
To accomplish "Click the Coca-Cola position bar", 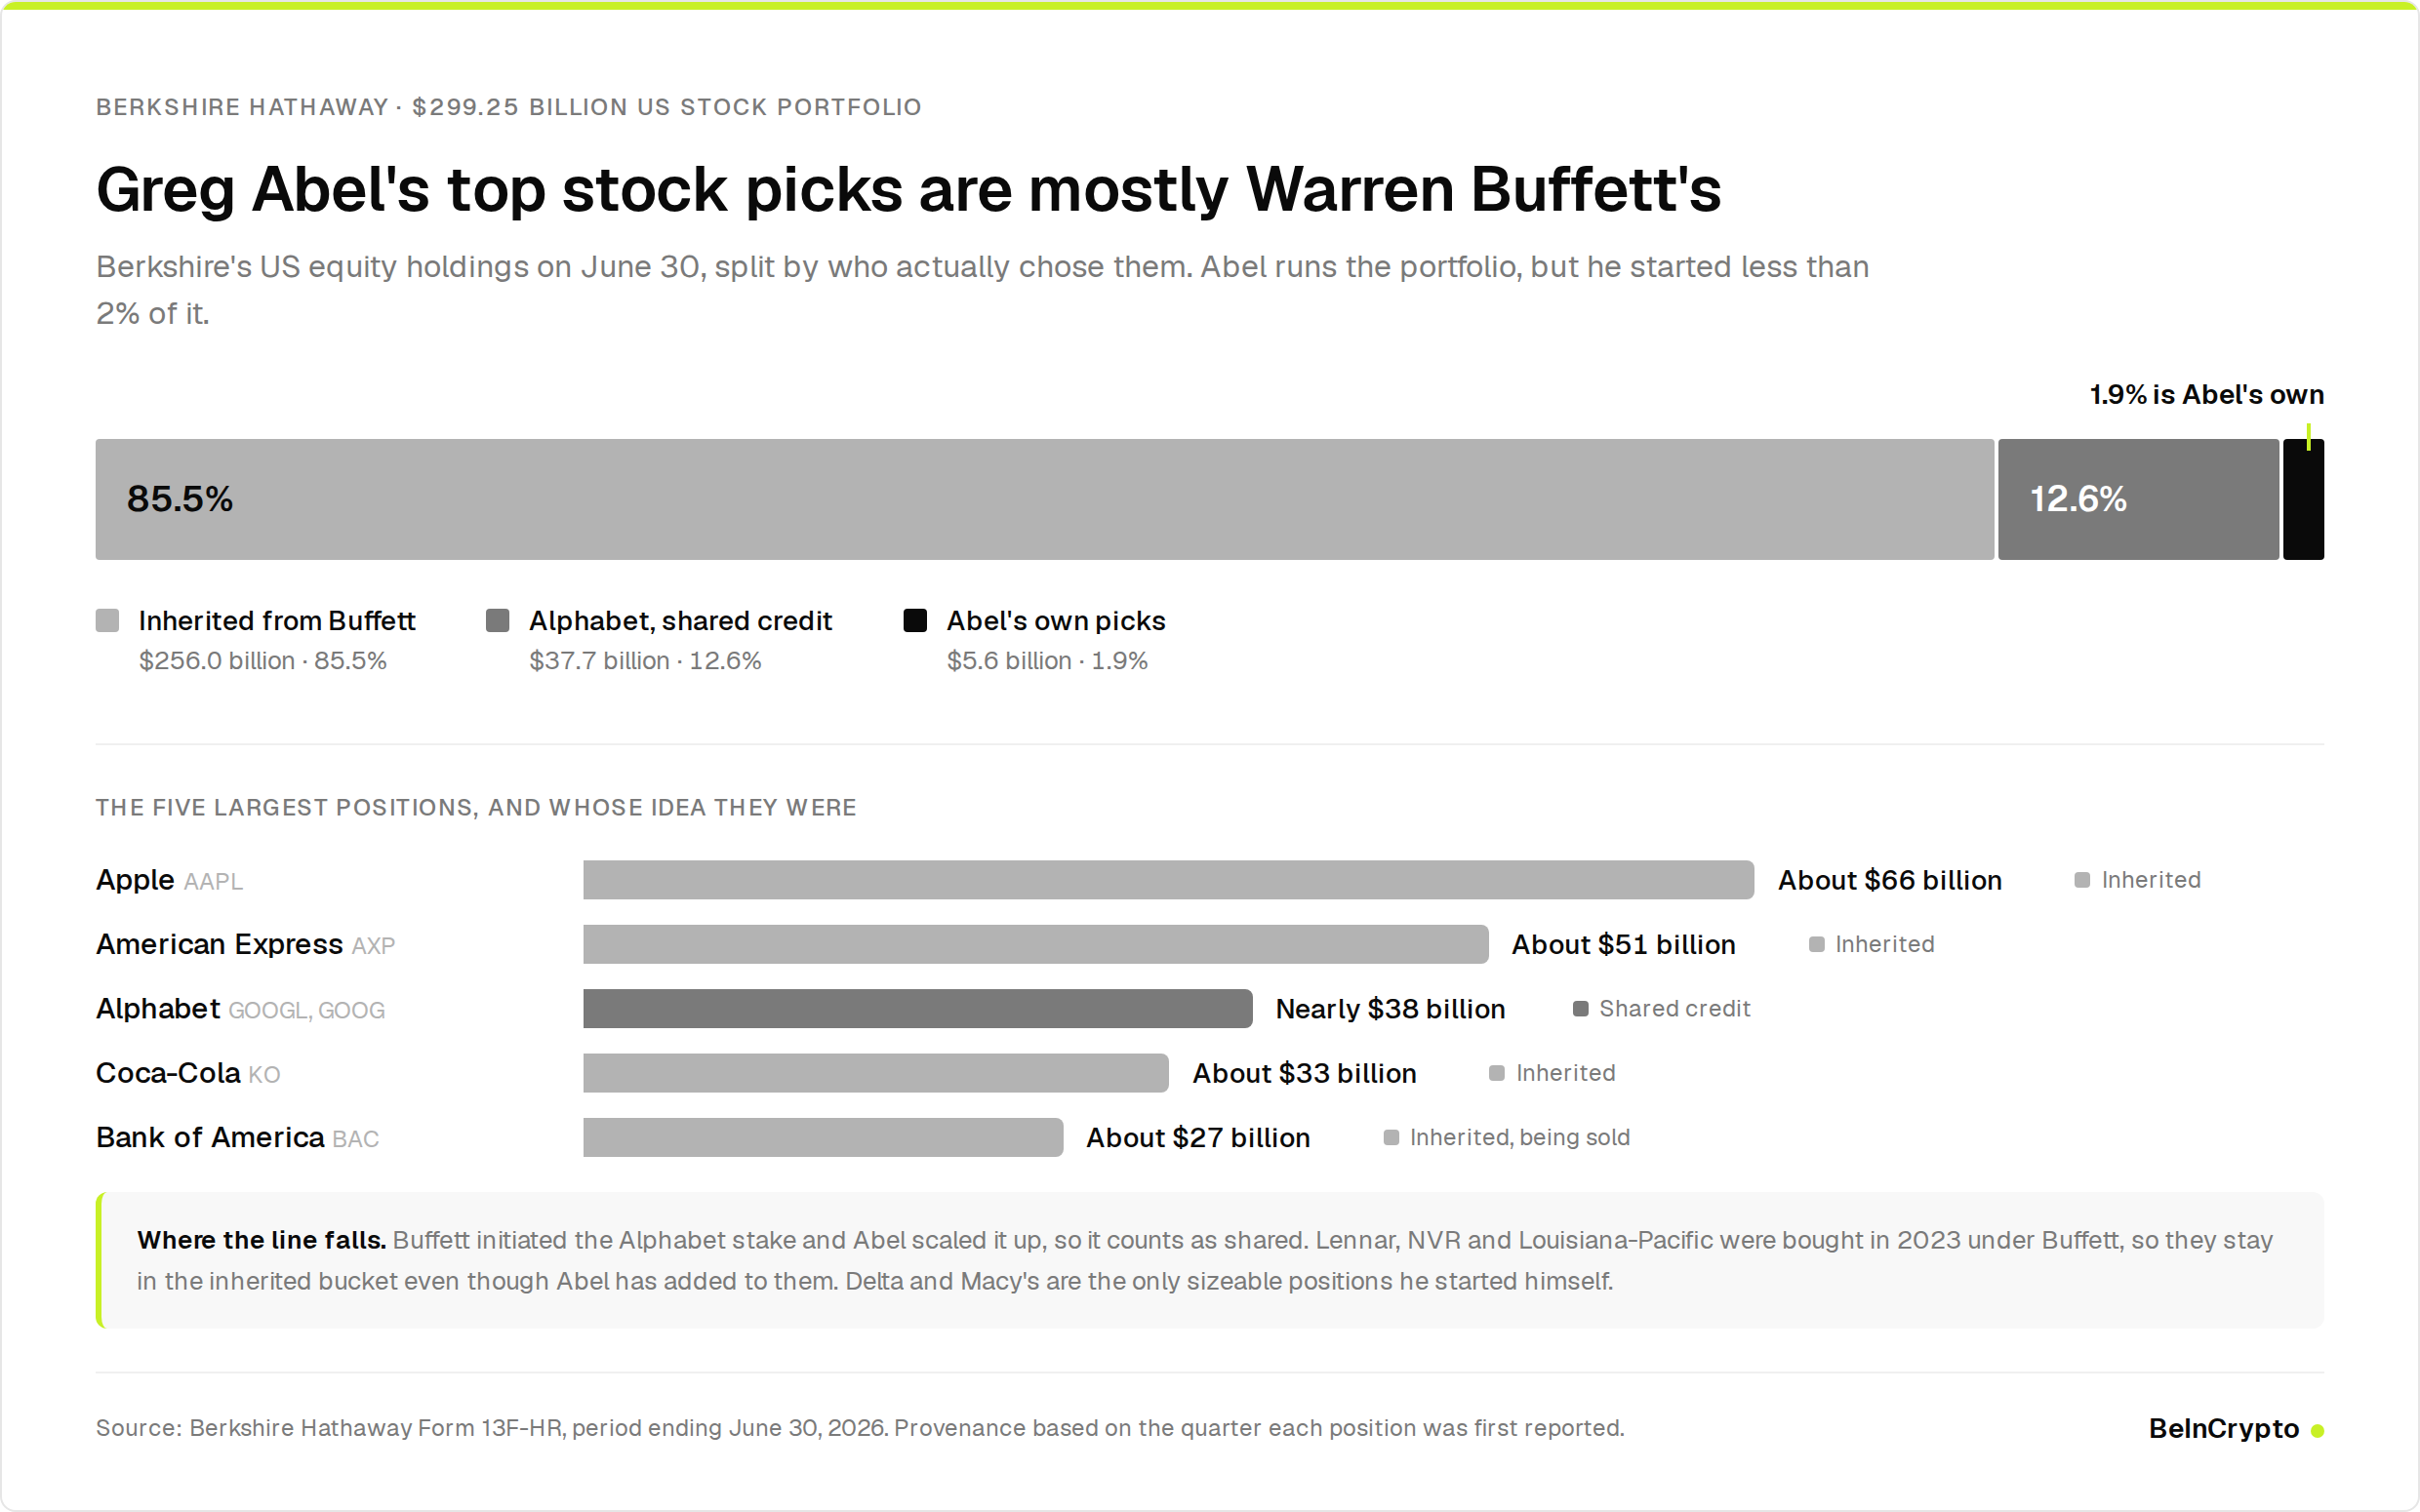I will [875, 1073].
